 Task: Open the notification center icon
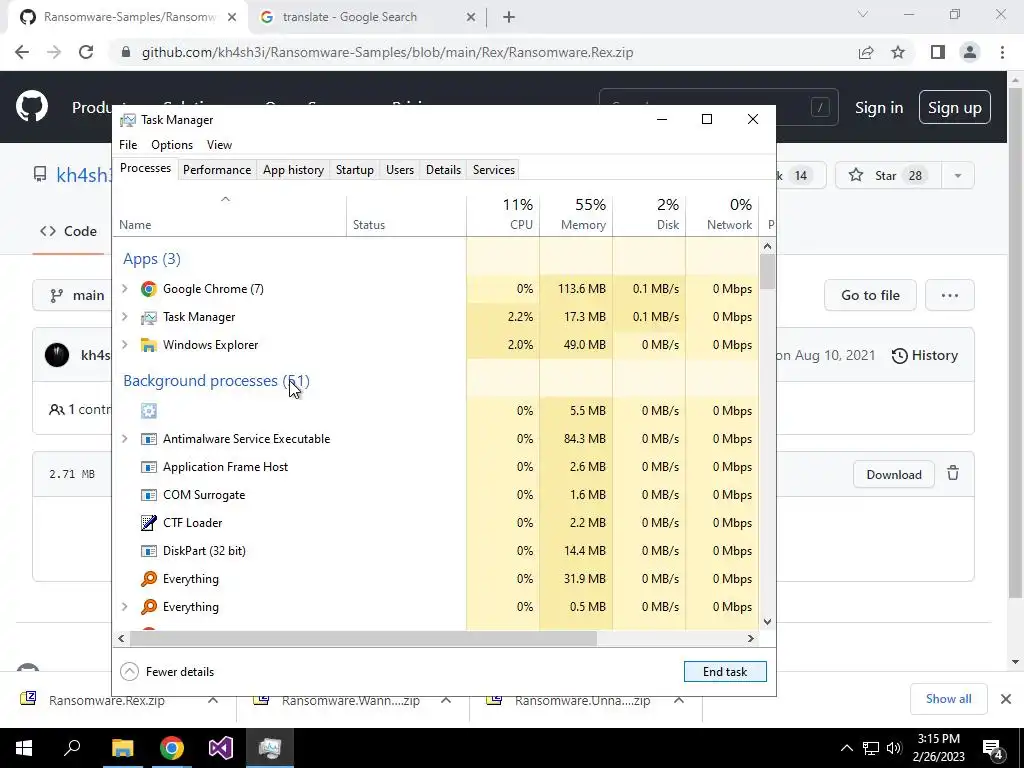(x=993, y=748)
